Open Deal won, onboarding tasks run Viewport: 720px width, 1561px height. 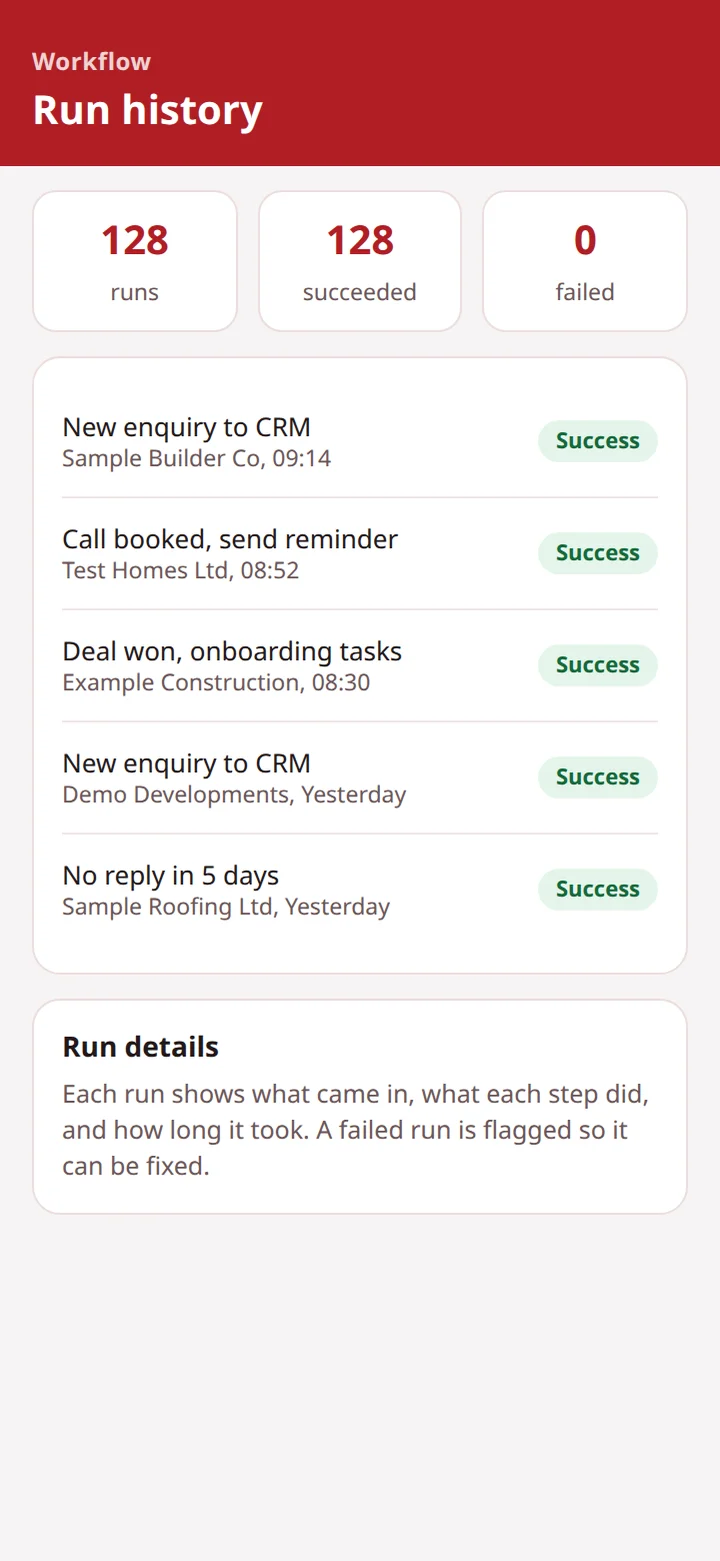[360, 666]
